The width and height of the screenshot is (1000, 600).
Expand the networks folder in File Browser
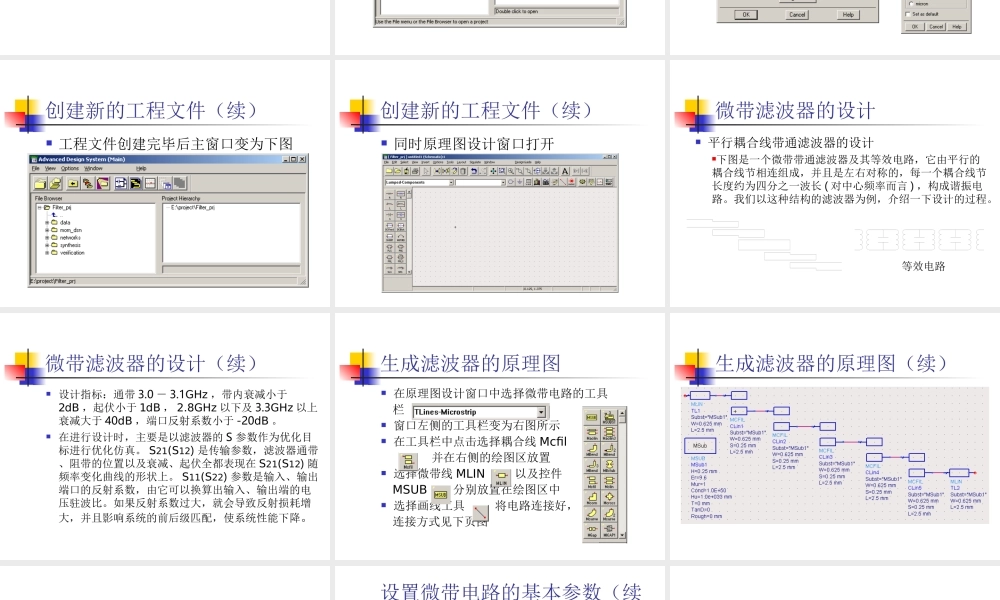click(47, 238)
